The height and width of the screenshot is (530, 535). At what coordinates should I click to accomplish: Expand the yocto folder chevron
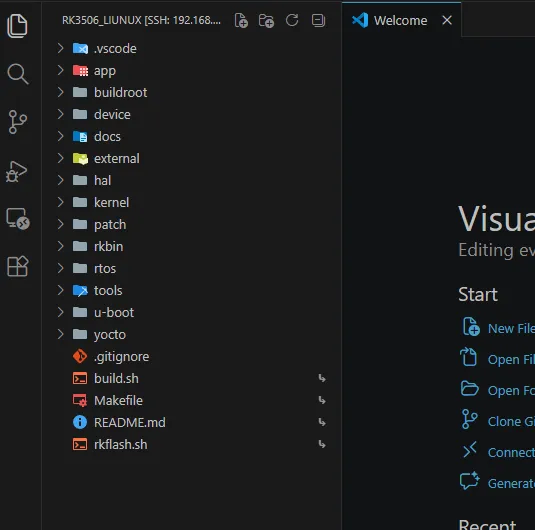[x=60, y=334]
